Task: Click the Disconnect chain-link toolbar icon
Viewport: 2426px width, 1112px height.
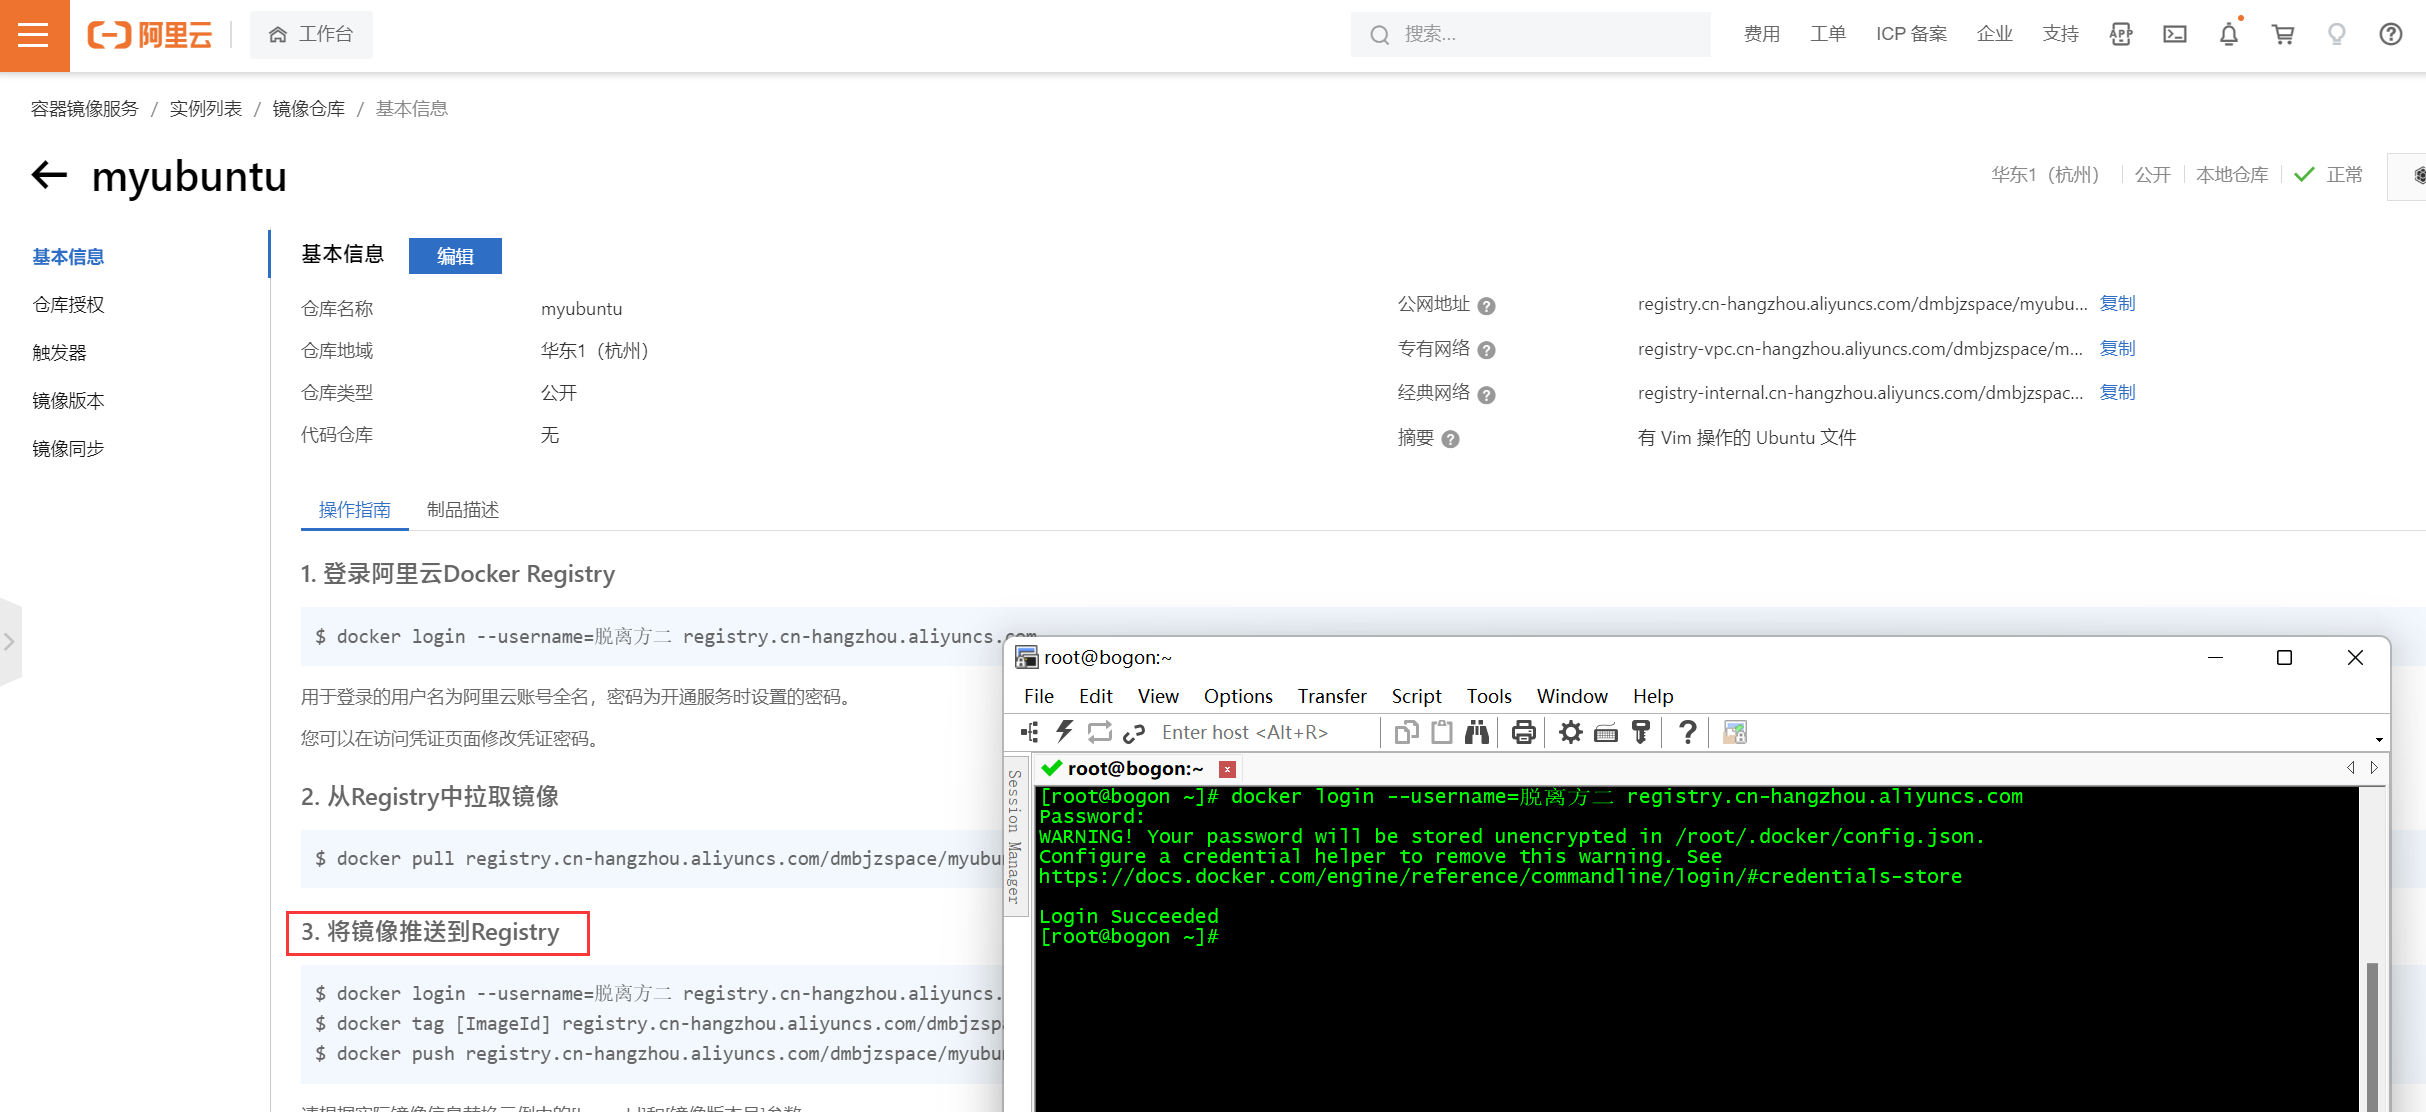Action: (1134, 733)
